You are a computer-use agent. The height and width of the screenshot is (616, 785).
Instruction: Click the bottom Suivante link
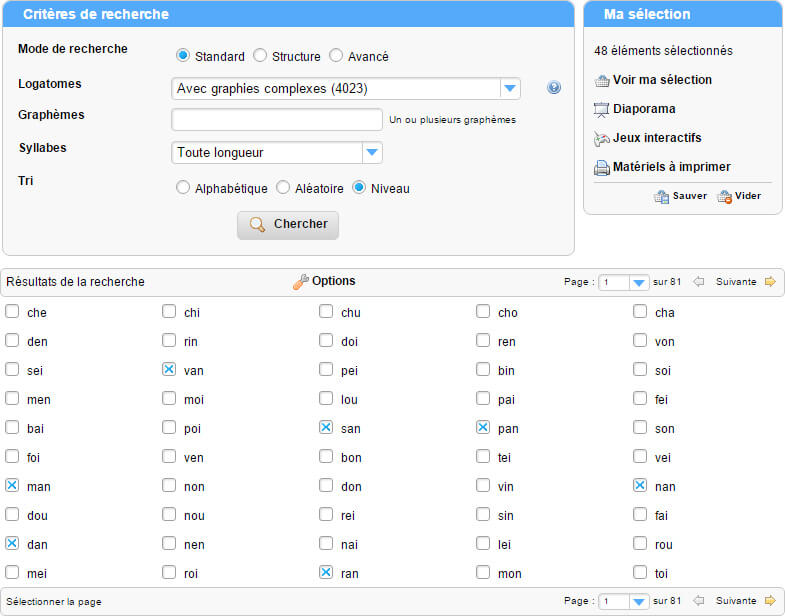coord(736,600)
